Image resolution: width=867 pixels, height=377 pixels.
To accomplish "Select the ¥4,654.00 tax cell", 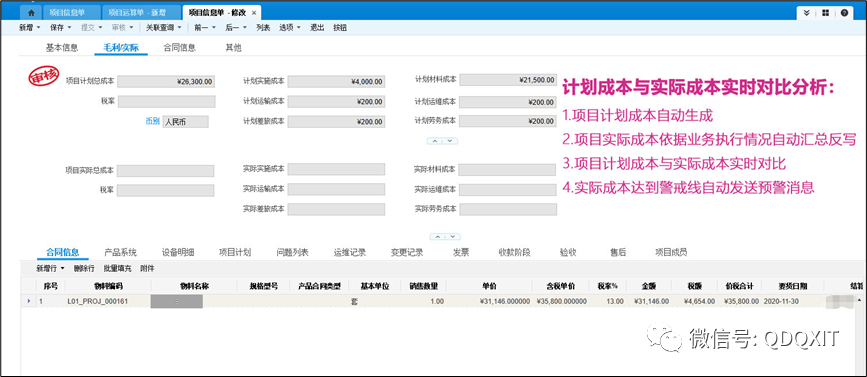I will (694, 301).
